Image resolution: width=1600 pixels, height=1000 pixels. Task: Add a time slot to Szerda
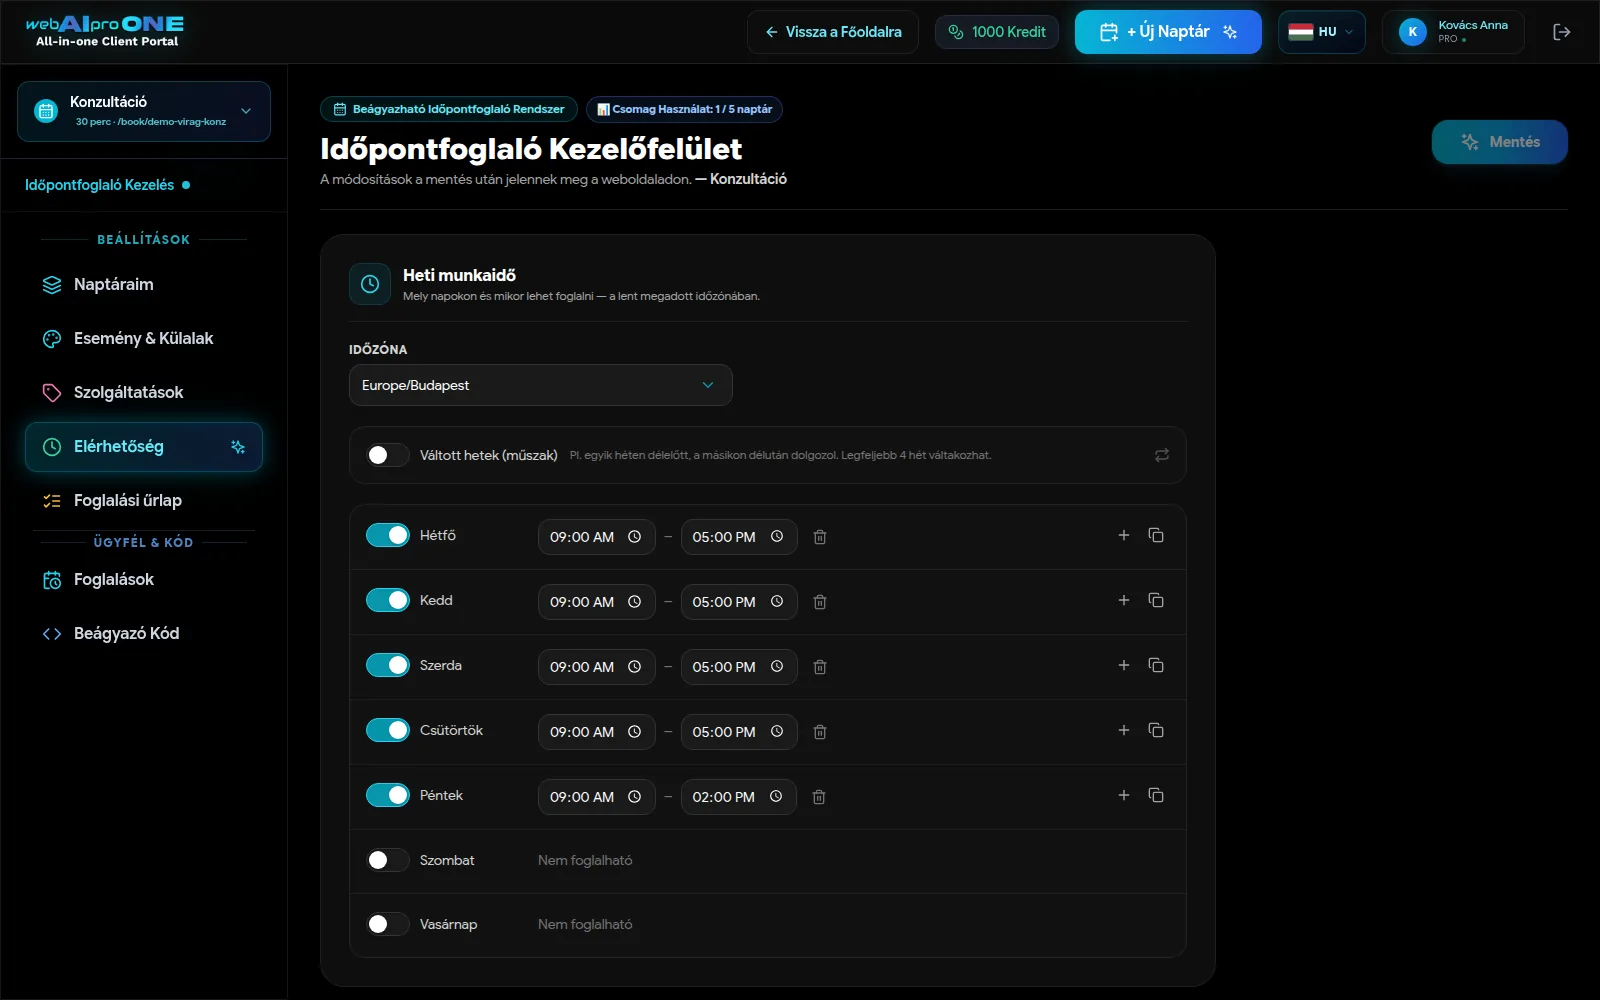[1124, 665]
